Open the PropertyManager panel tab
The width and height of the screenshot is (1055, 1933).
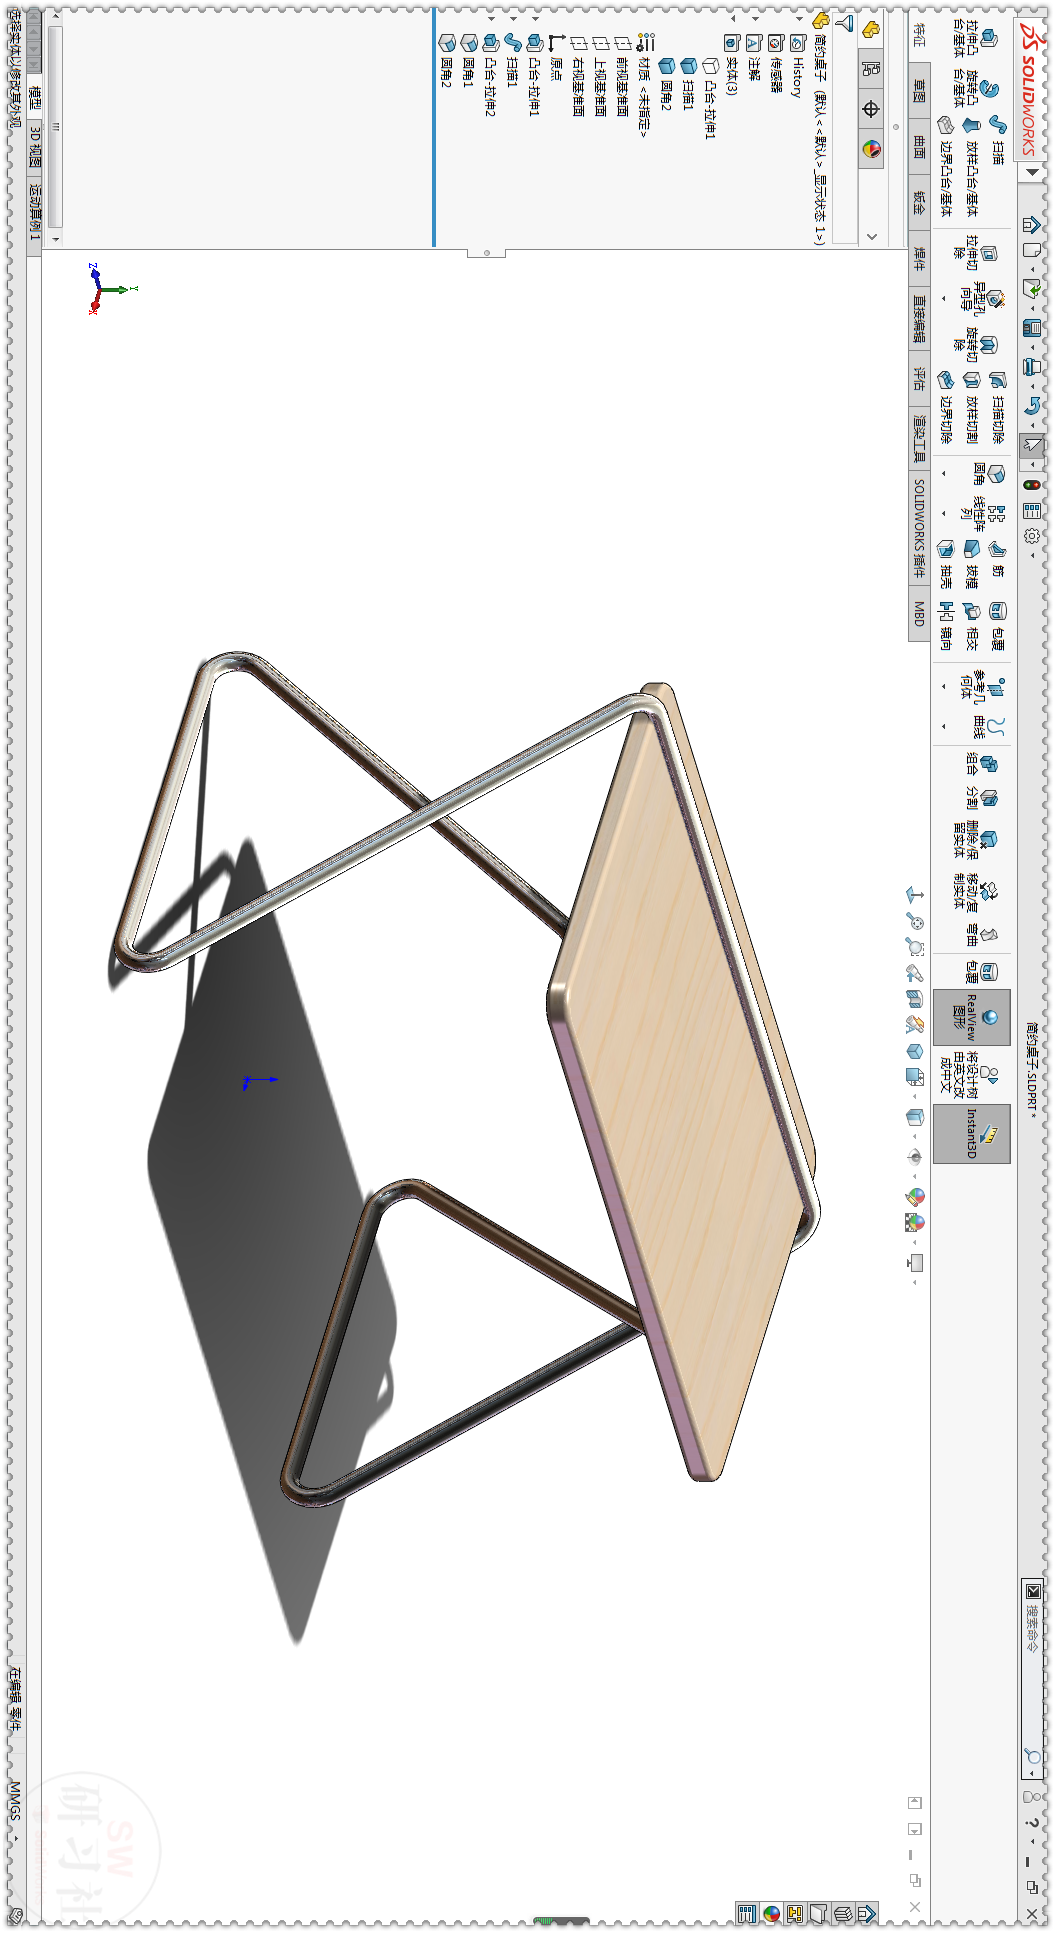(x=871, y=69)
